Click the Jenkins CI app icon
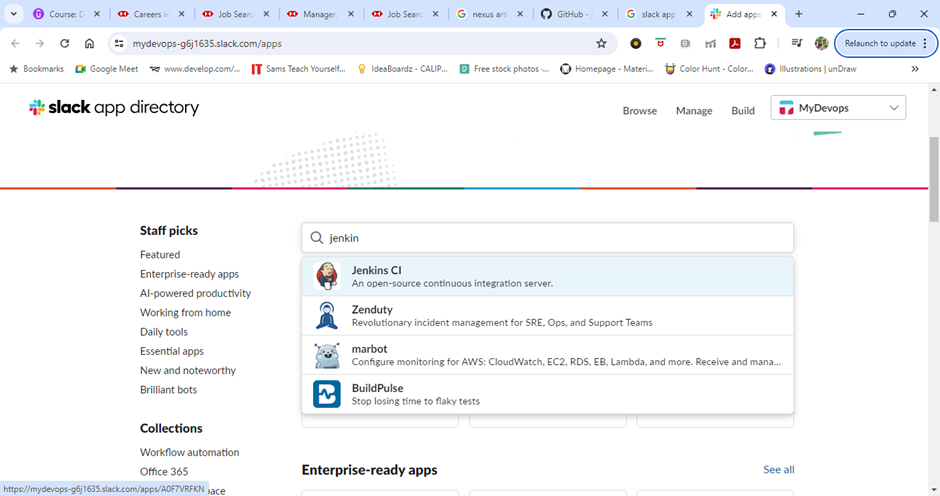940x496 pixels. pyautogui.click(x=327, y=276)
